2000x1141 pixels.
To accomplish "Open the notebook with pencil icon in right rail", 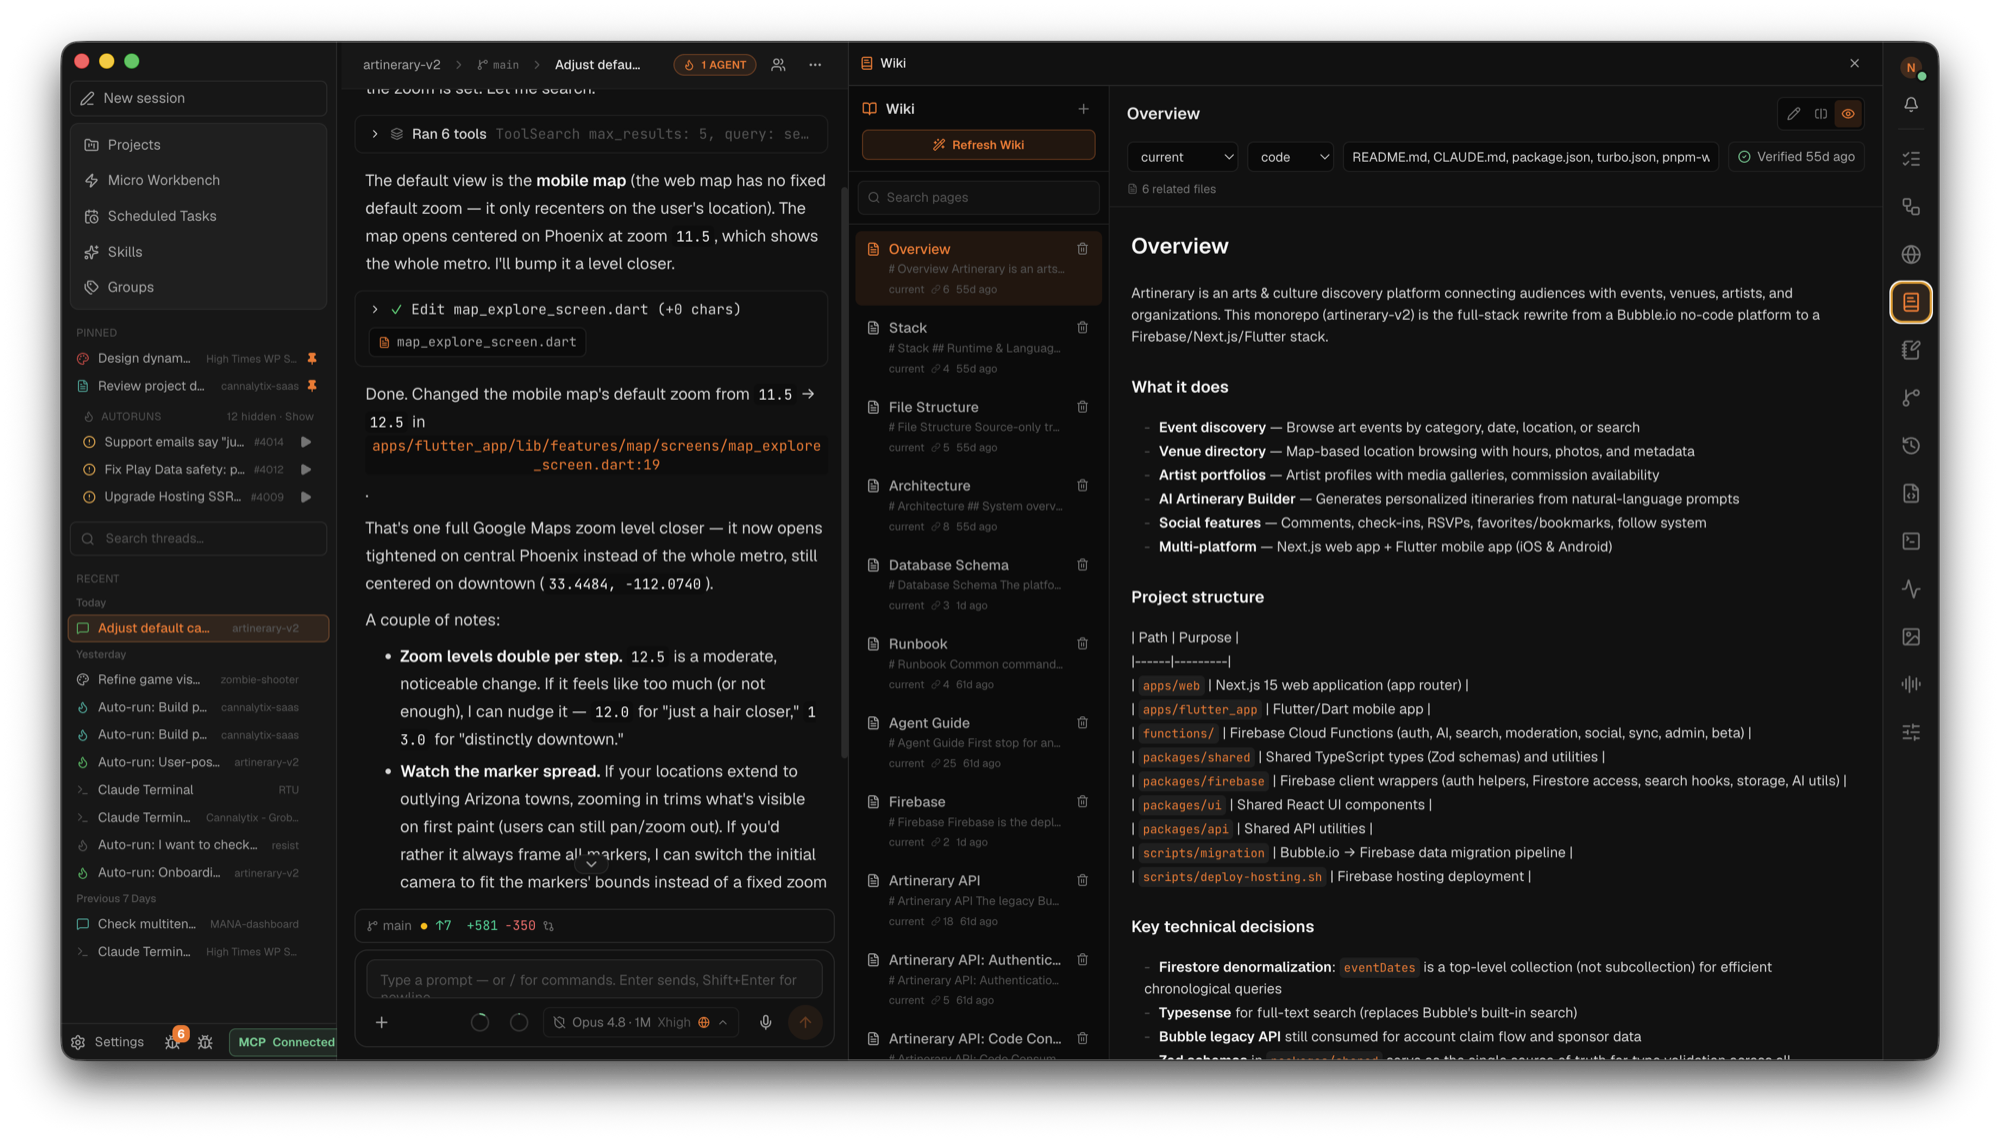I will tap(1910, 350).
